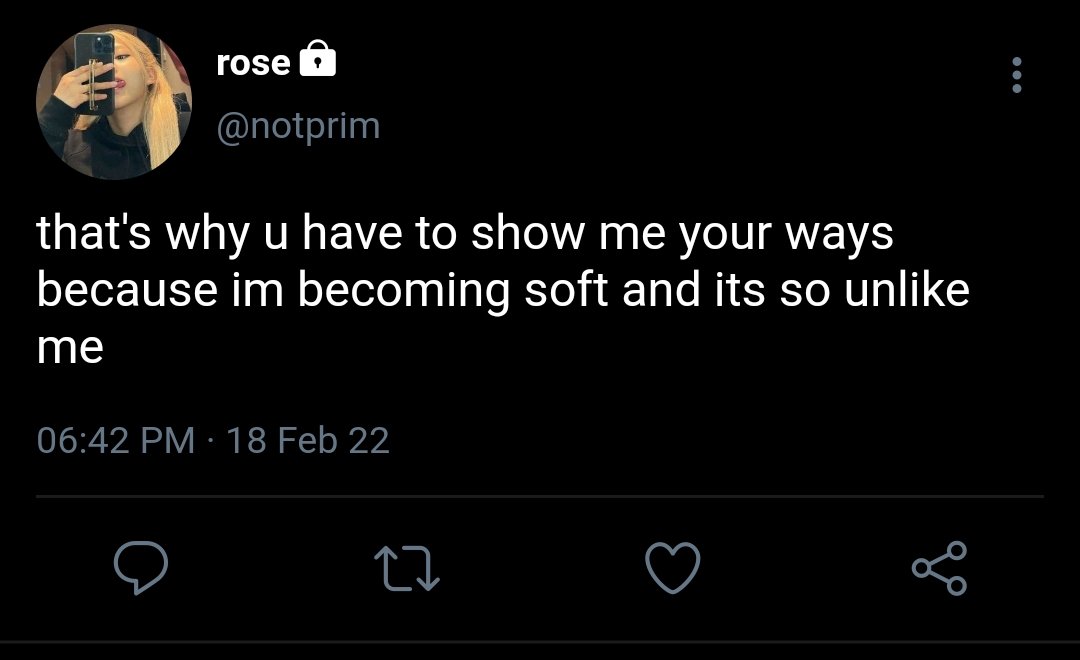
Task: Tap the phone shown in the avatar photo
Action: point(94,71)
